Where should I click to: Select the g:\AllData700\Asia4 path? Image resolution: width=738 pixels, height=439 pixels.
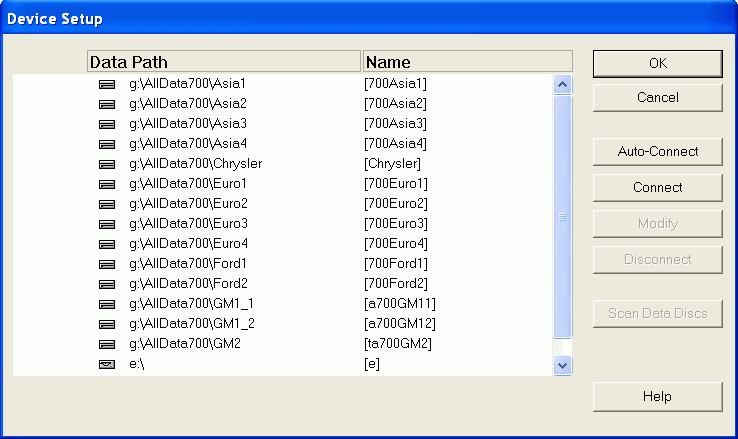pos(188,144)
